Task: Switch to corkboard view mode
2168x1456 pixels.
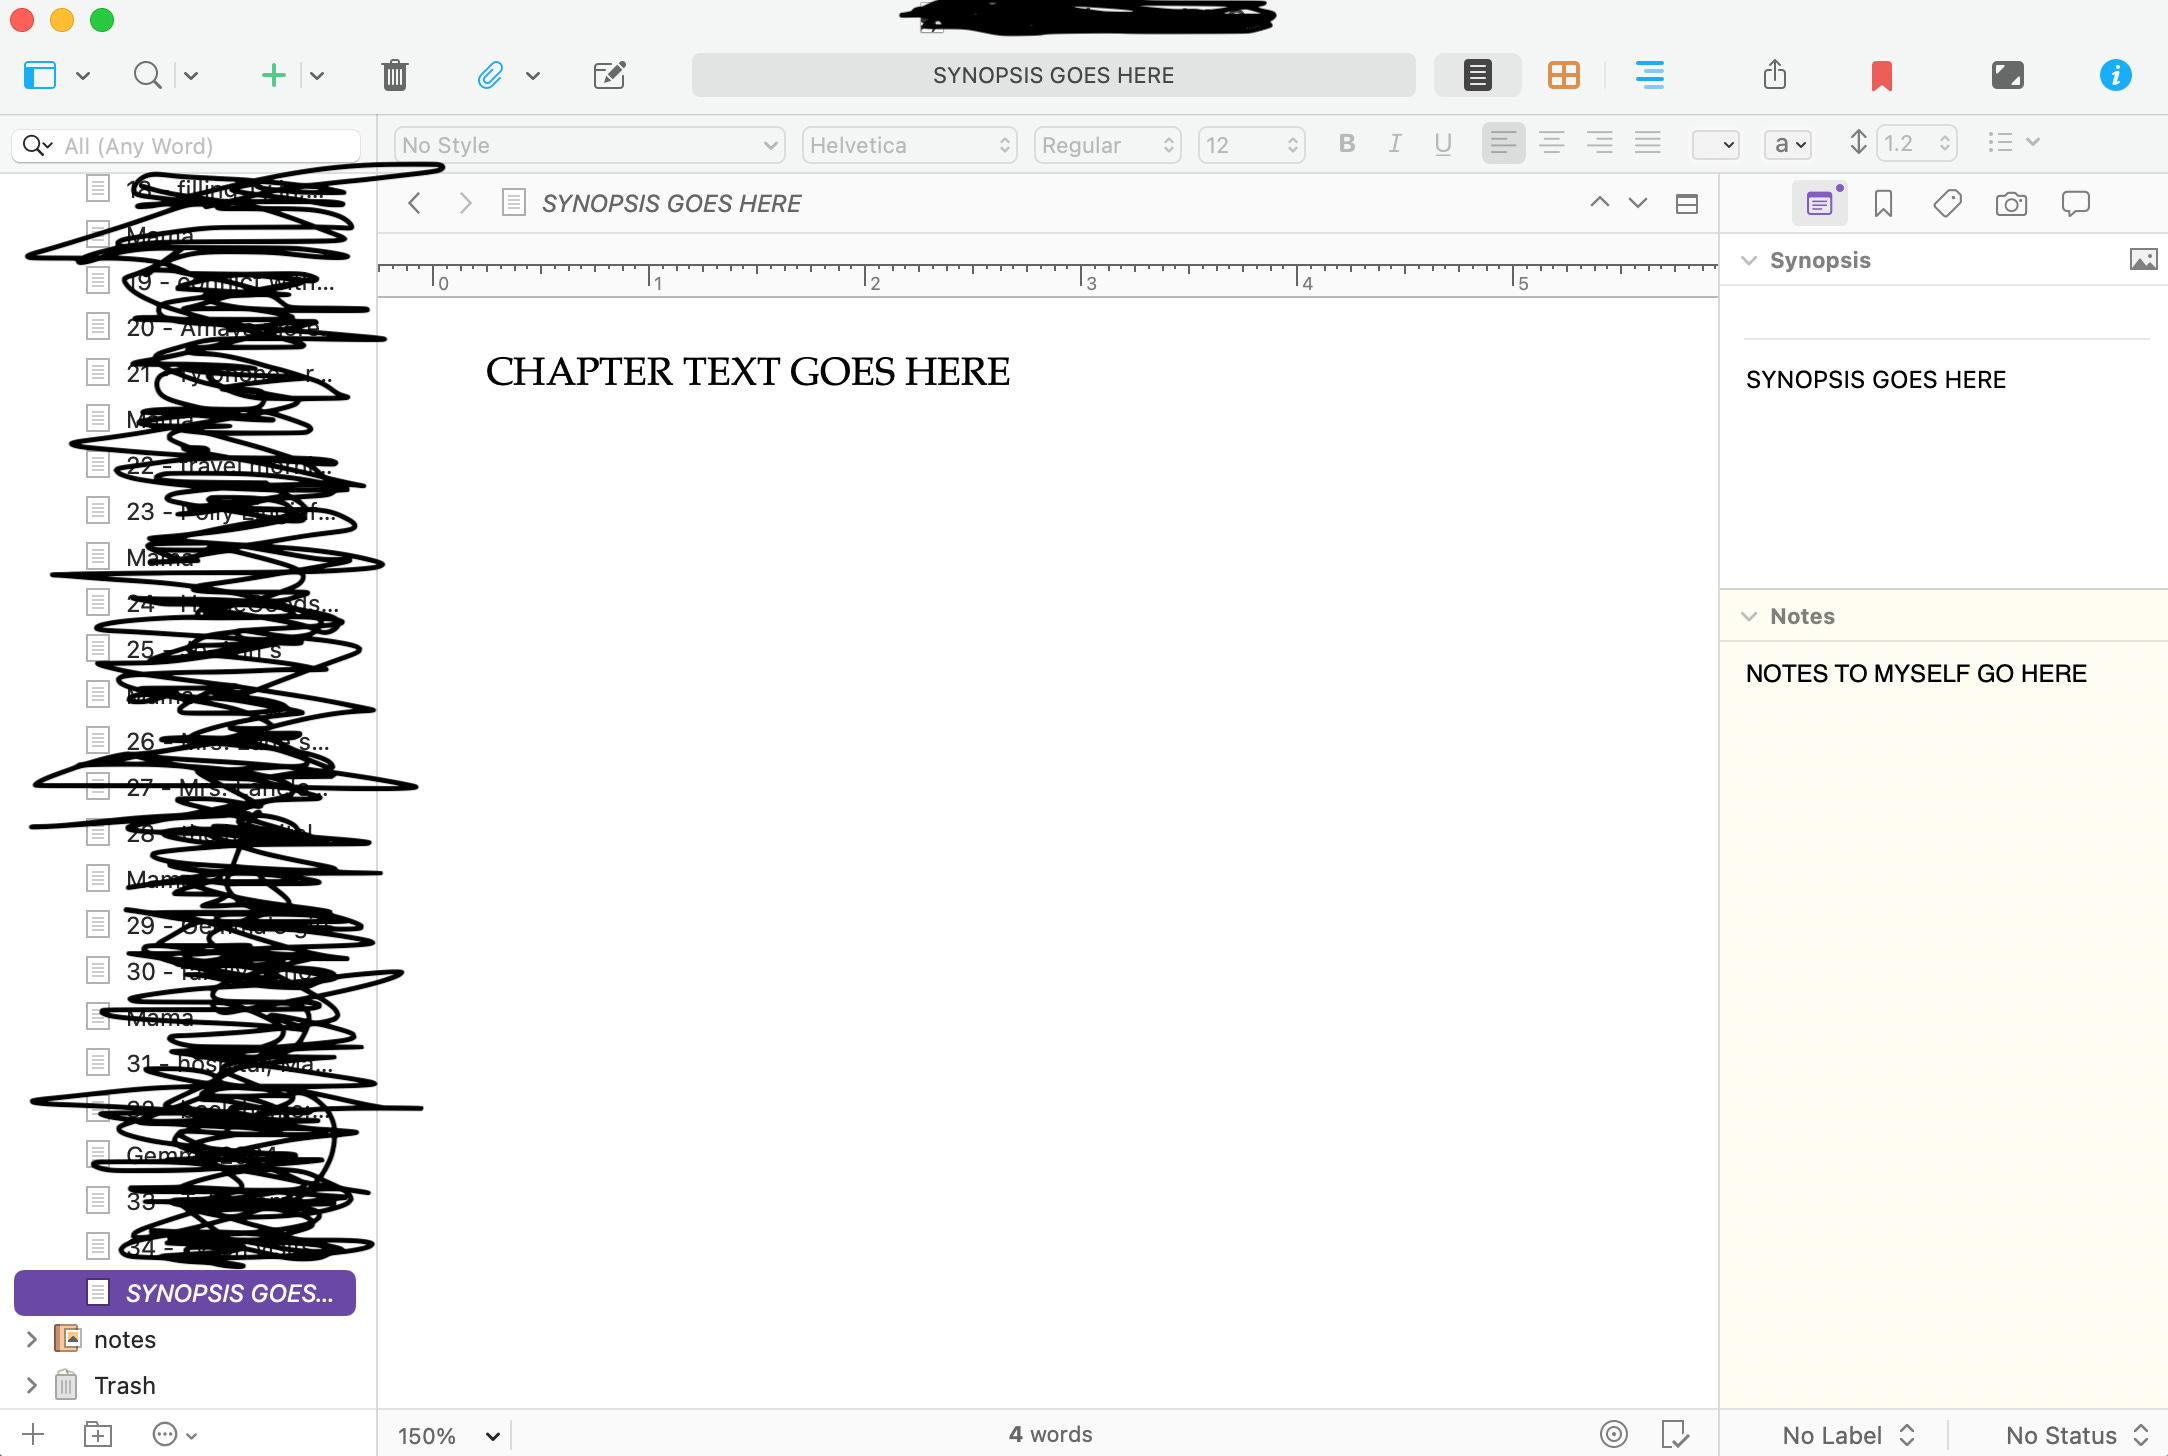Action: point(1563,75)
